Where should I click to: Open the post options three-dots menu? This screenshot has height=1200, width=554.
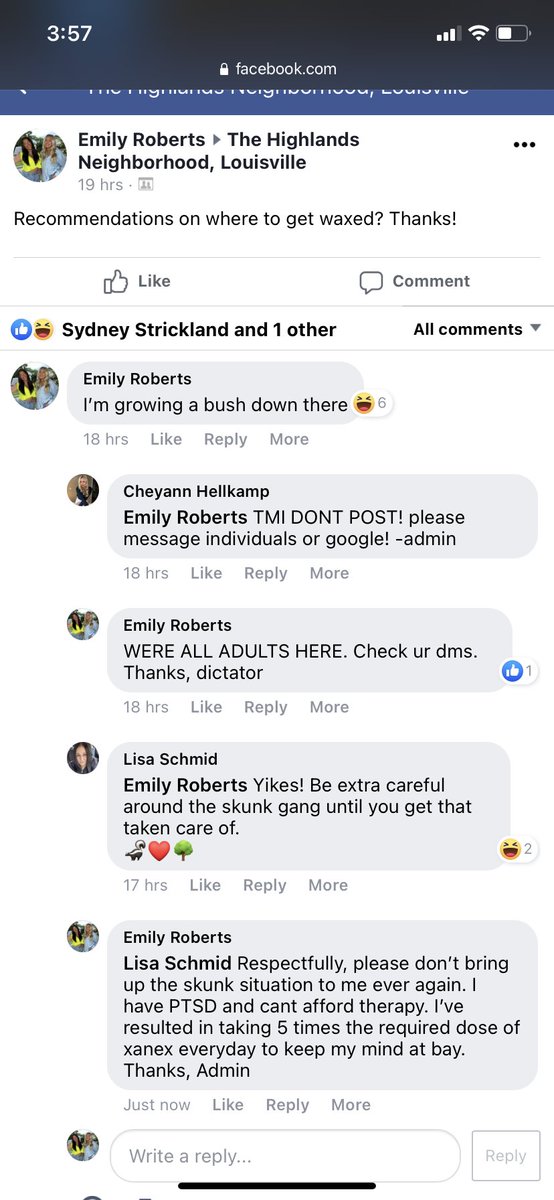coord(524,145)
